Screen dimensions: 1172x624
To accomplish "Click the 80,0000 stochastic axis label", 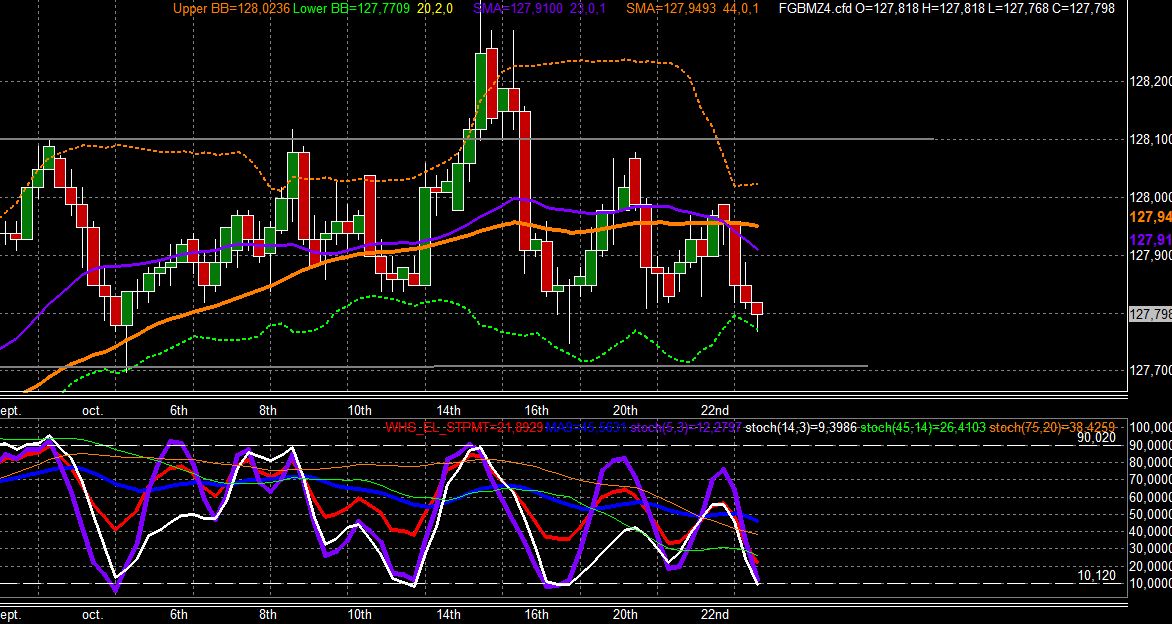I will (1150, 463).
